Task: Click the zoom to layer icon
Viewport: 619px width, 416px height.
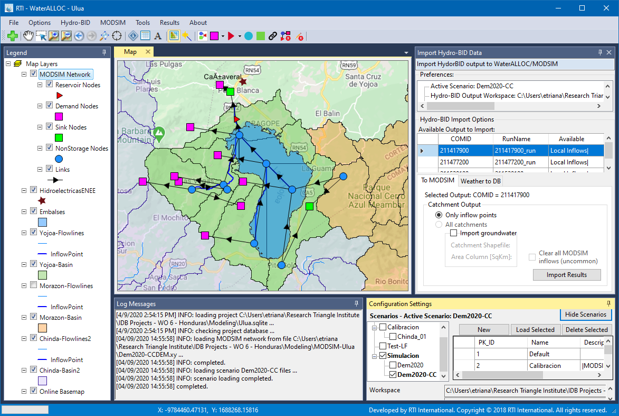Action: 104,36
